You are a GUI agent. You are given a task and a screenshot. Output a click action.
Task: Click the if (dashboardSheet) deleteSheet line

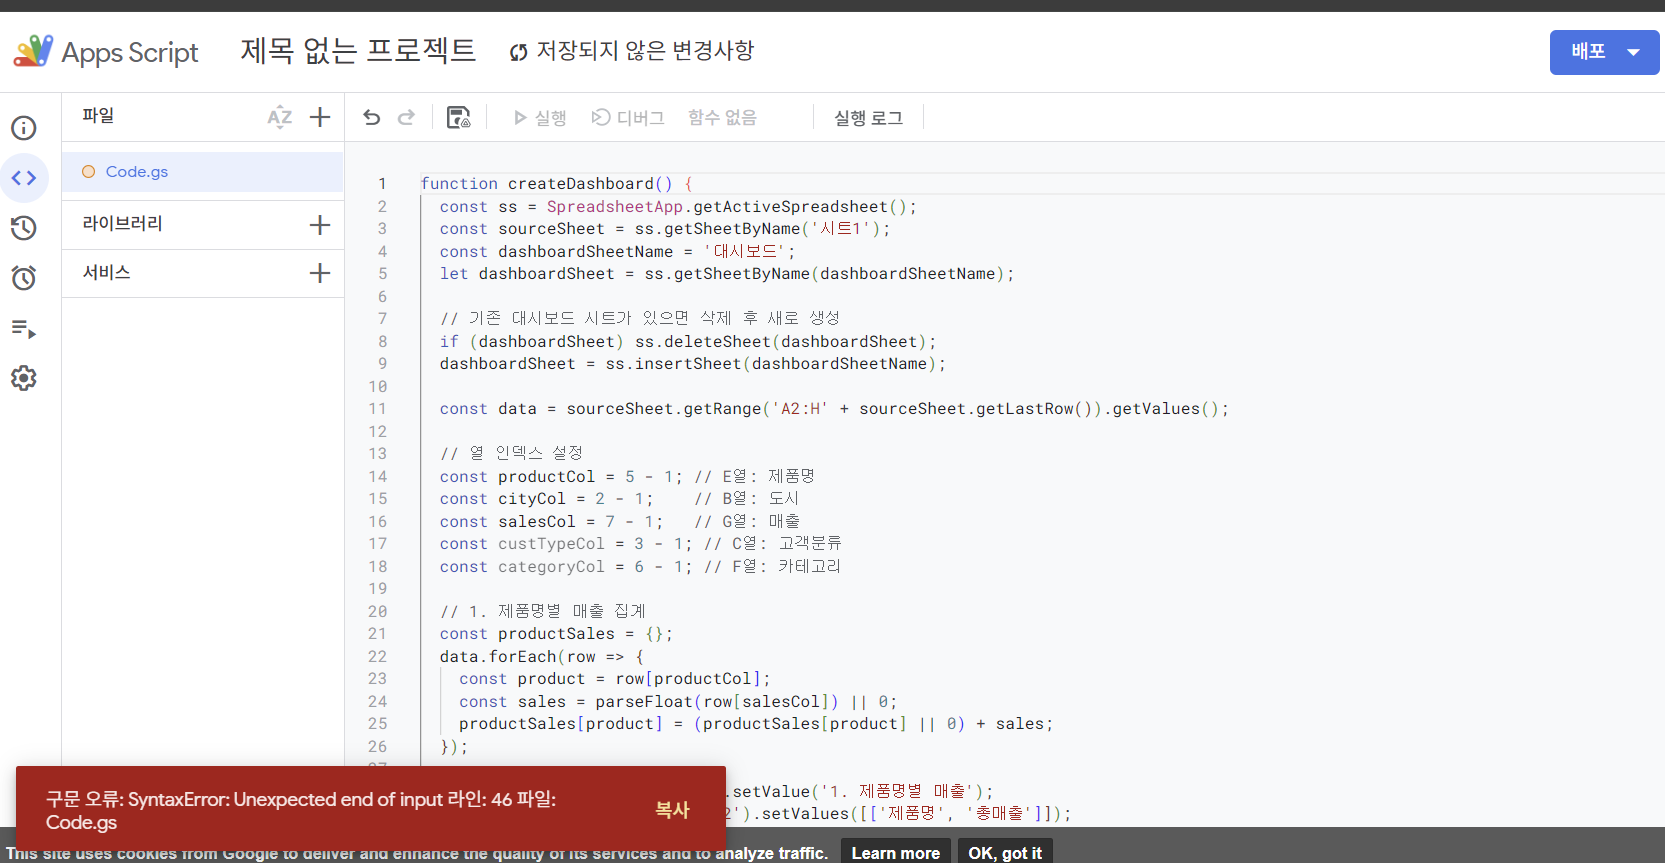pyautogui.click(x=688, y=342)
